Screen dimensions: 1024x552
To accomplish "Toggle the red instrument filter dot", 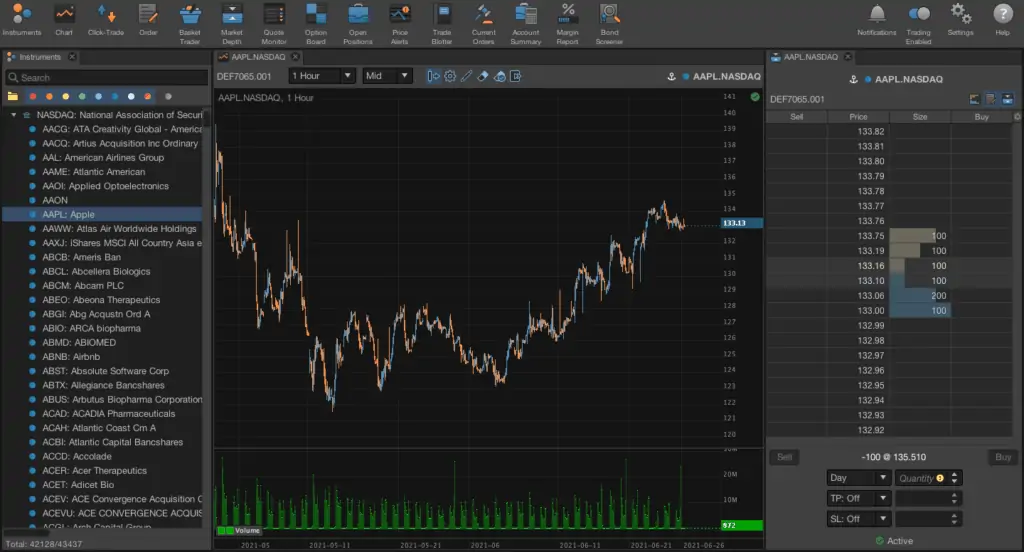I will click(33, 97).
